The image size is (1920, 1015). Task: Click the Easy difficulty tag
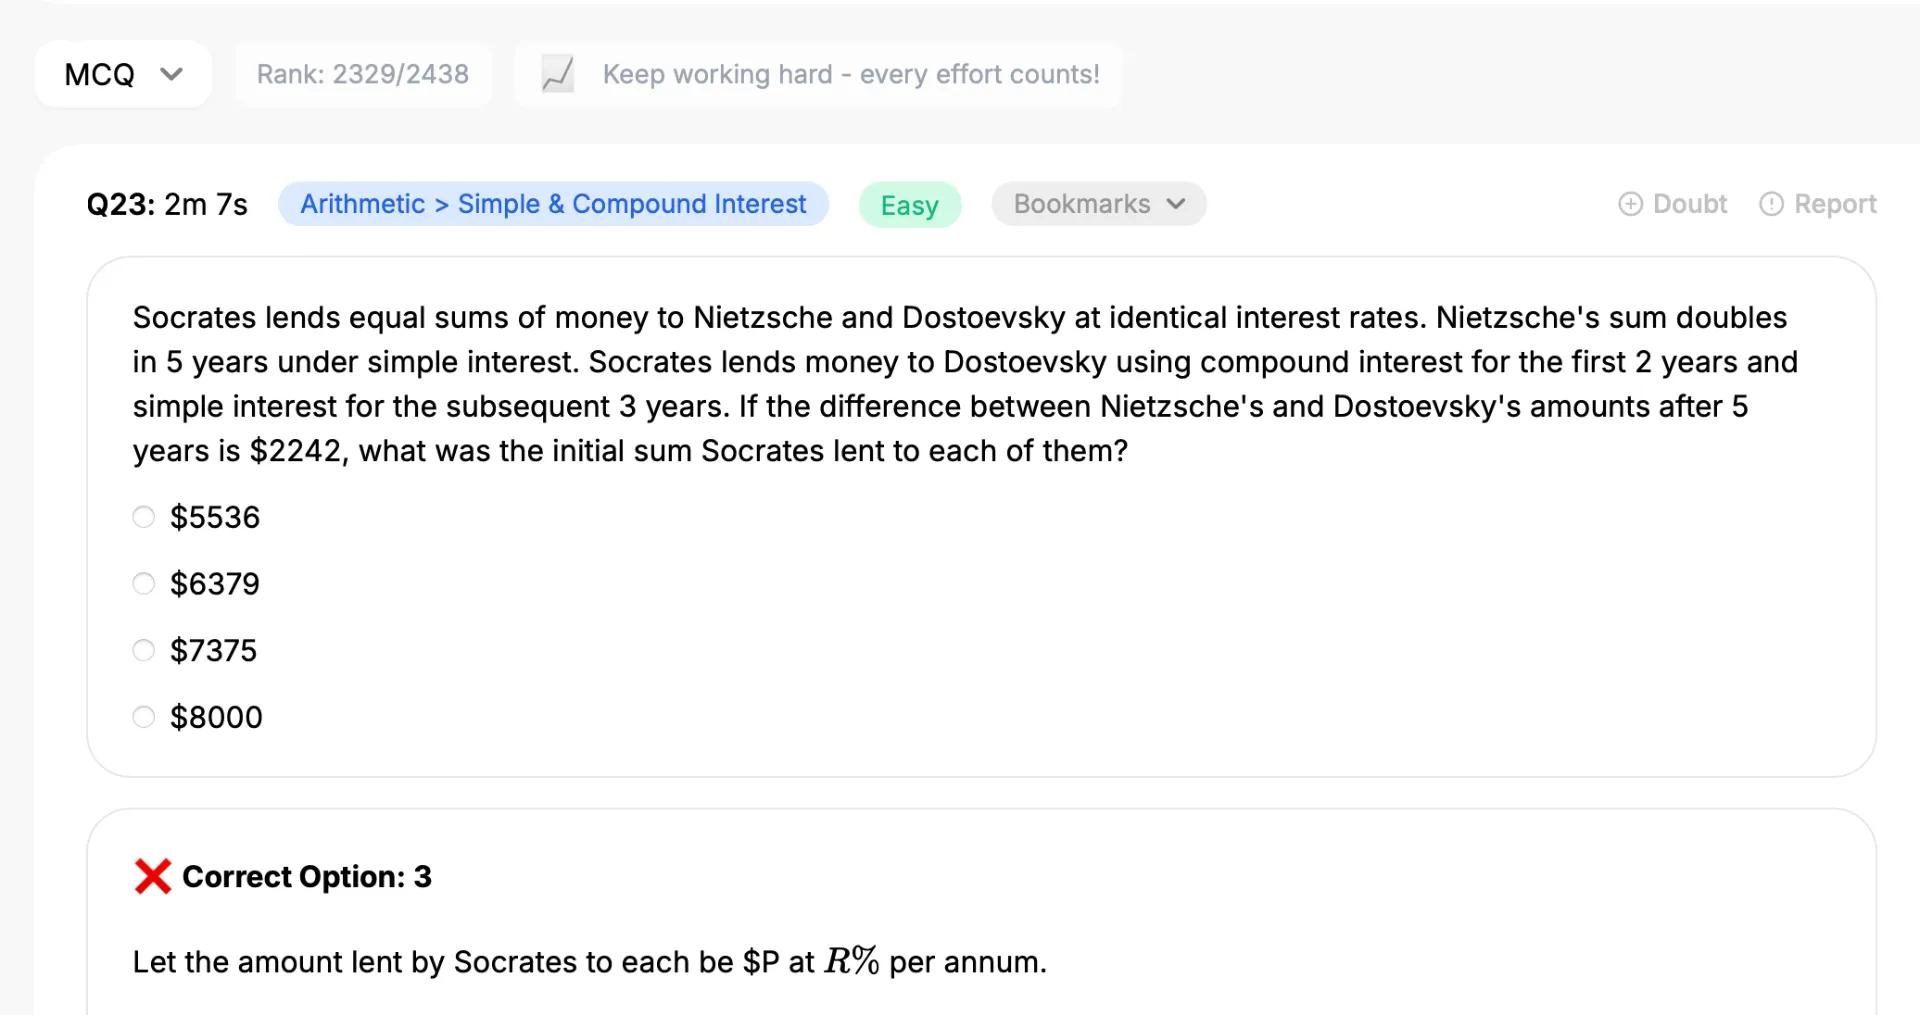click(x=910, y=205)
